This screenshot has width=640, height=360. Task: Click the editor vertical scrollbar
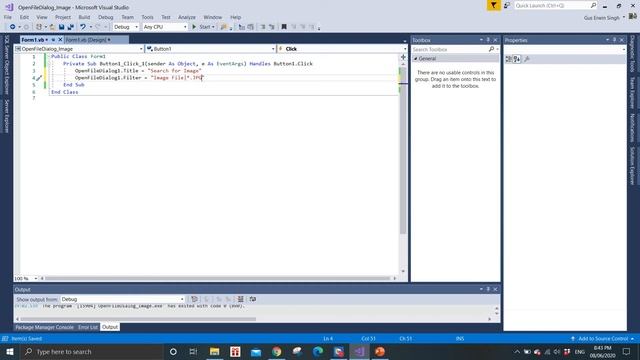point(403,167)
